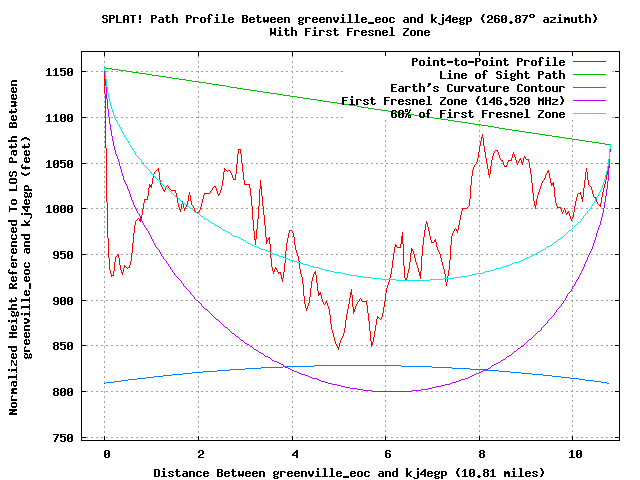Click the y-axis tick label 800
The image size is (640, 480).
63,392
